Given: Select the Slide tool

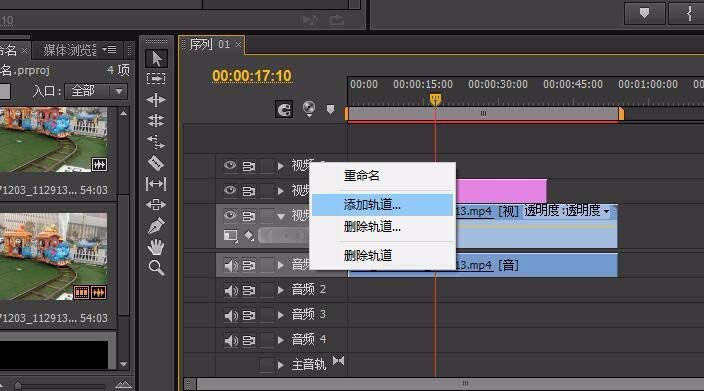Looking at the screenshot, I should coord(156,205).
